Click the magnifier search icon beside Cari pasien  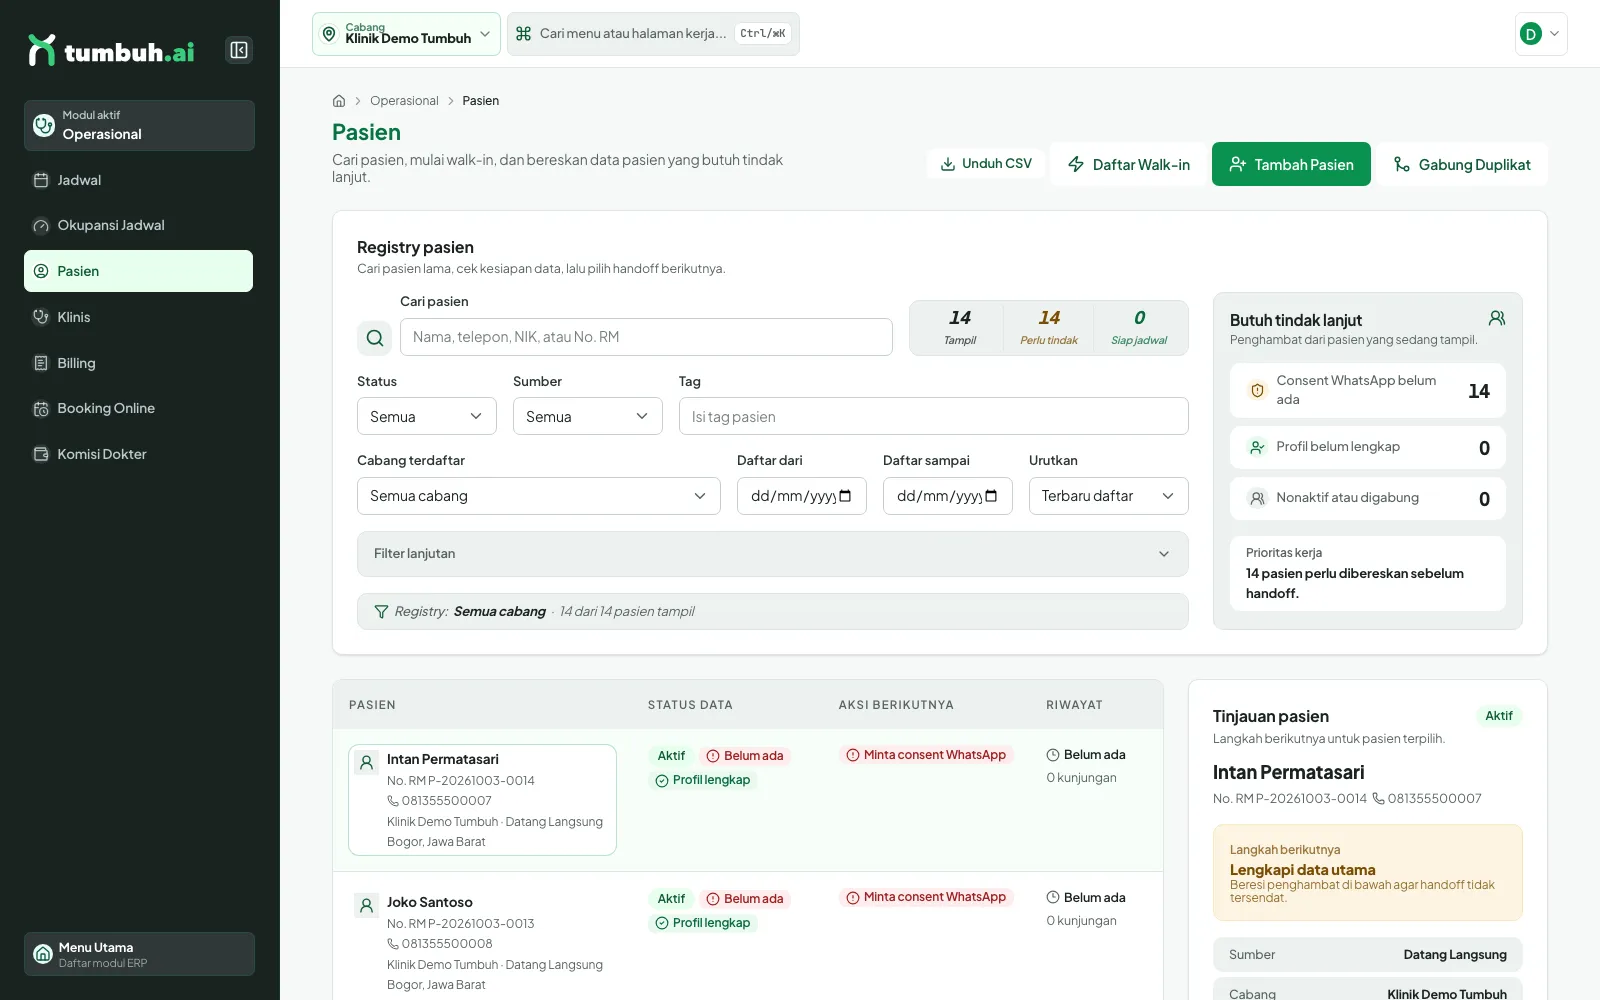374,338
